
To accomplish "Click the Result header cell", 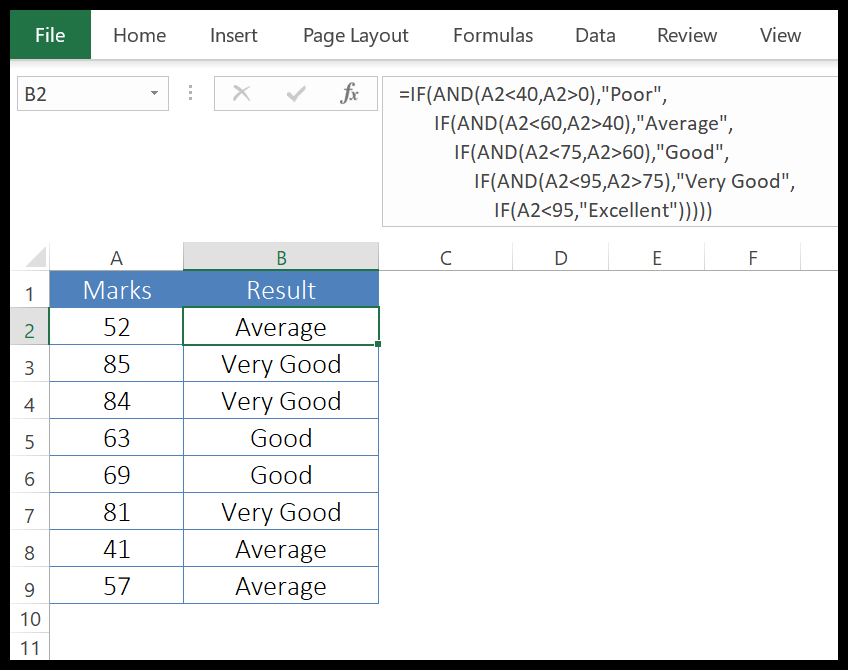I will (281, 290).
